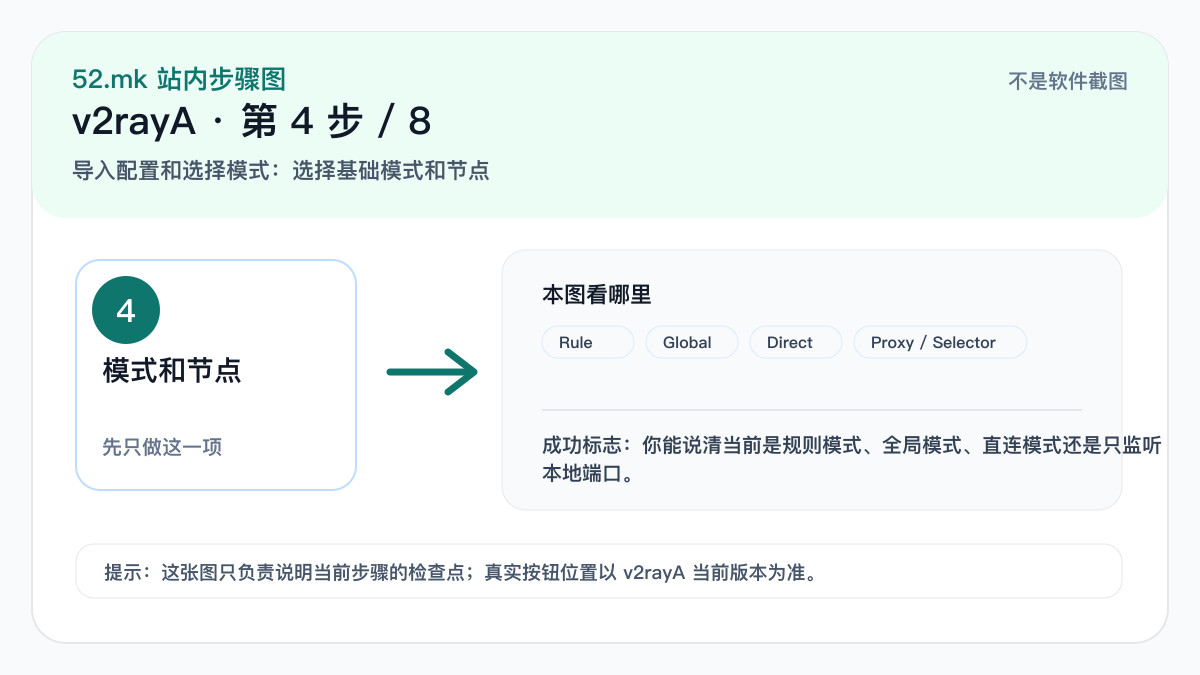Pick the Direct mode chip
Image resolution: width=1200 pixels, height=675 pixels.
(x=796, y=342)
